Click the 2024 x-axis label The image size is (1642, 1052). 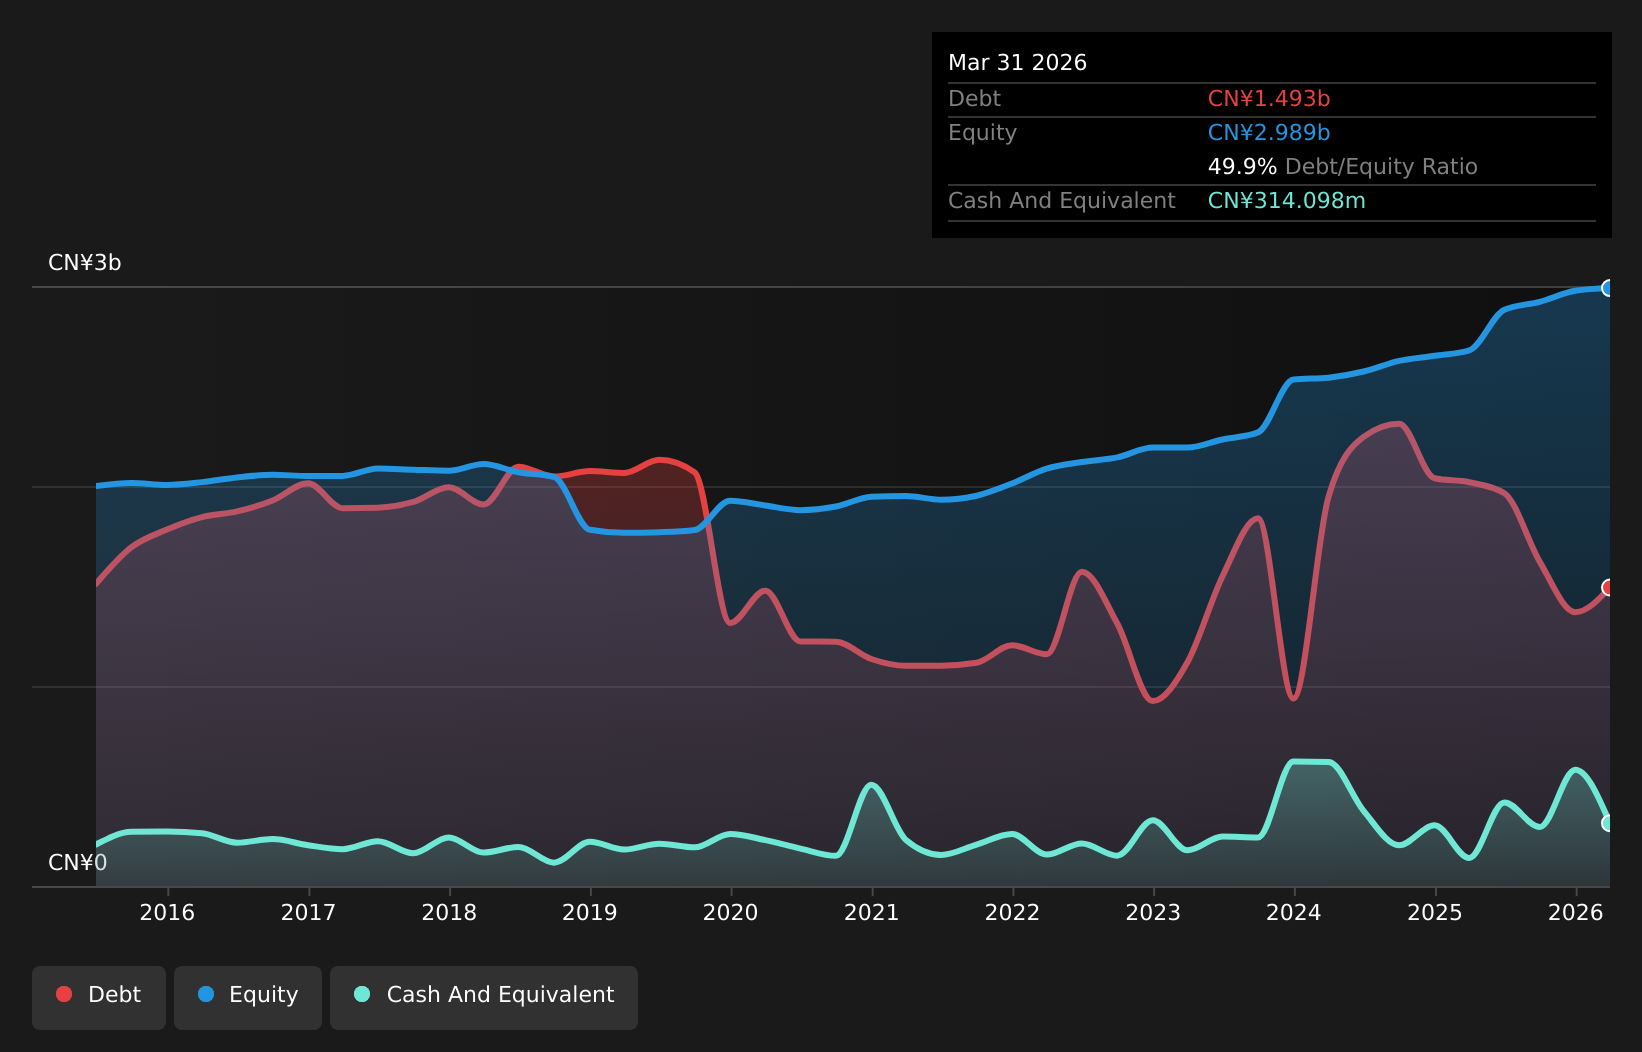click(1294, 912)
